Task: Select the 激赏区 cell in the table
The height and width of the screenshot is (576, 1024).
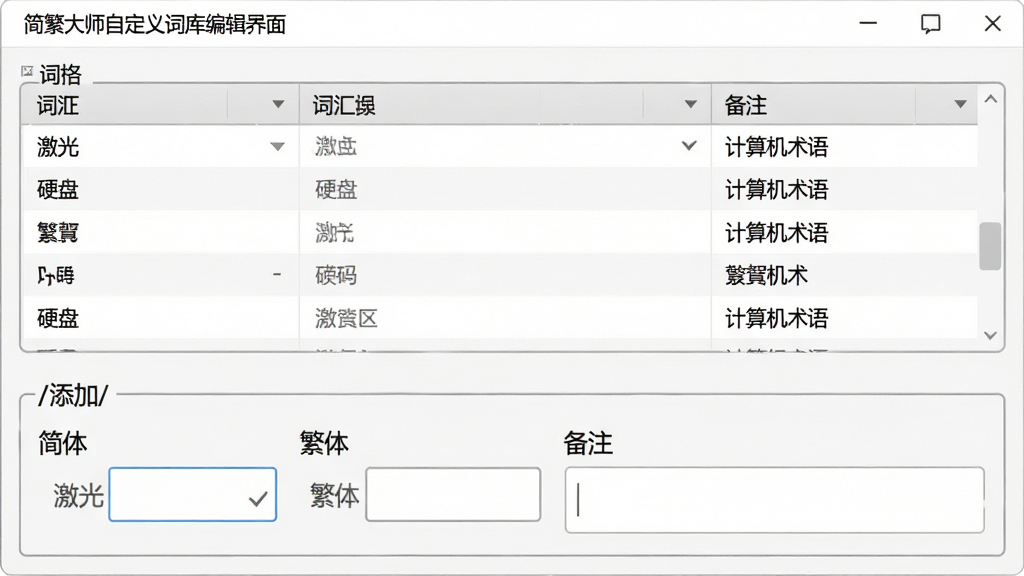Action: [505, 319]
